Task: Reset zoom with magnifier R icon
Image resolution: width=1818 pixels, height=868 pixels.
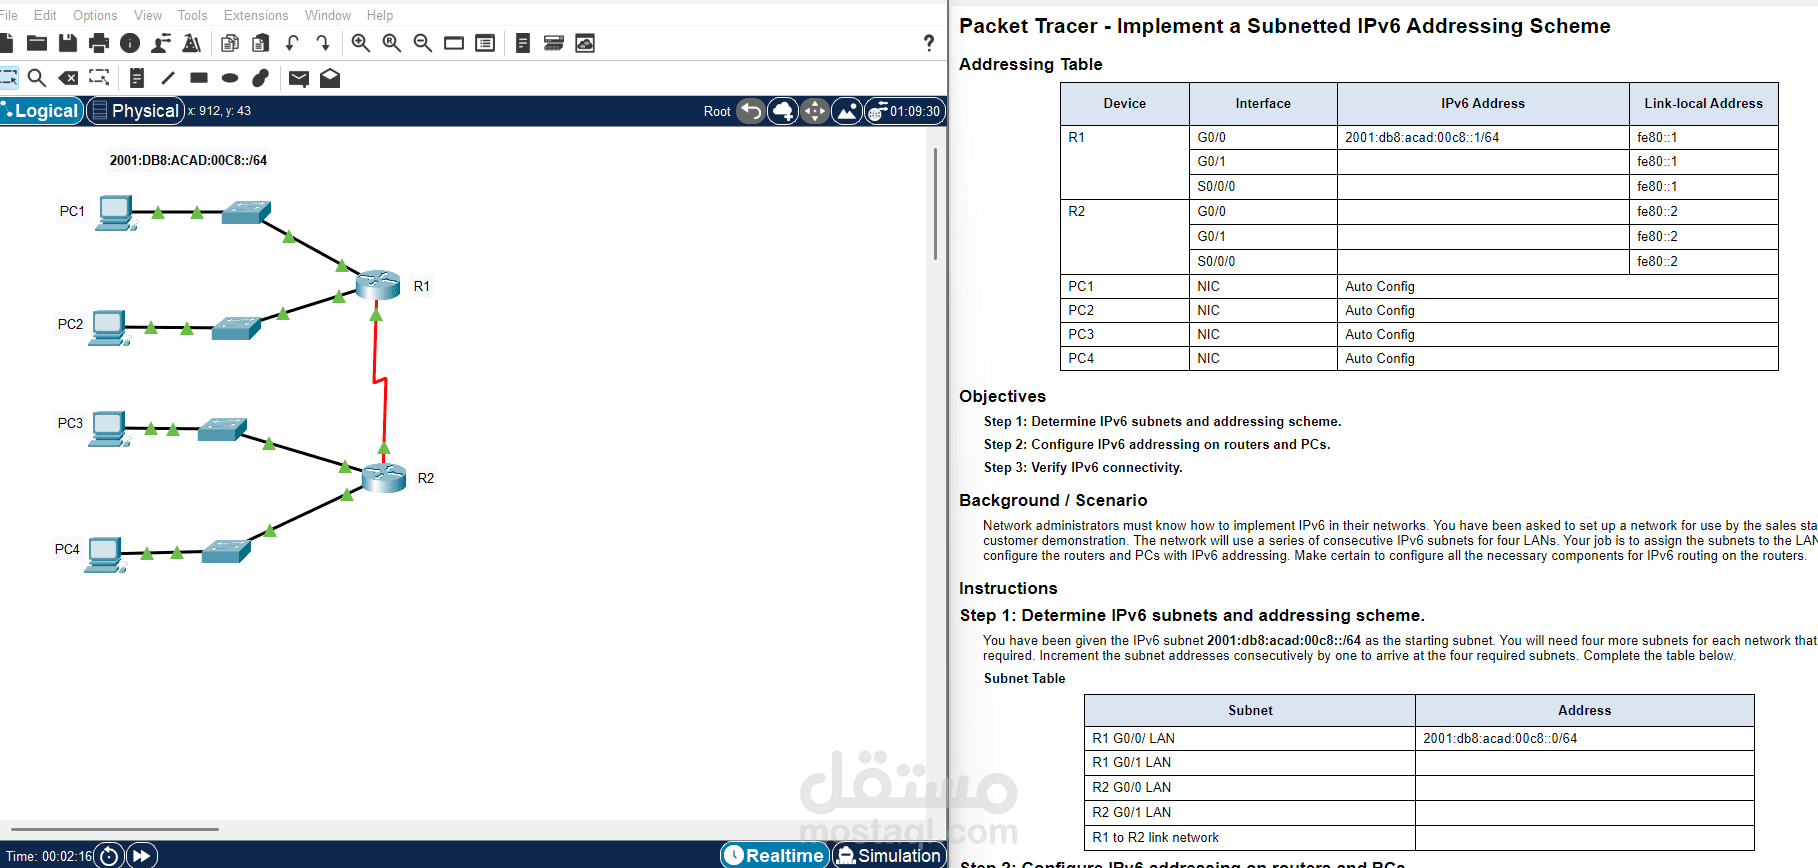Action: (x=392, y=43)
